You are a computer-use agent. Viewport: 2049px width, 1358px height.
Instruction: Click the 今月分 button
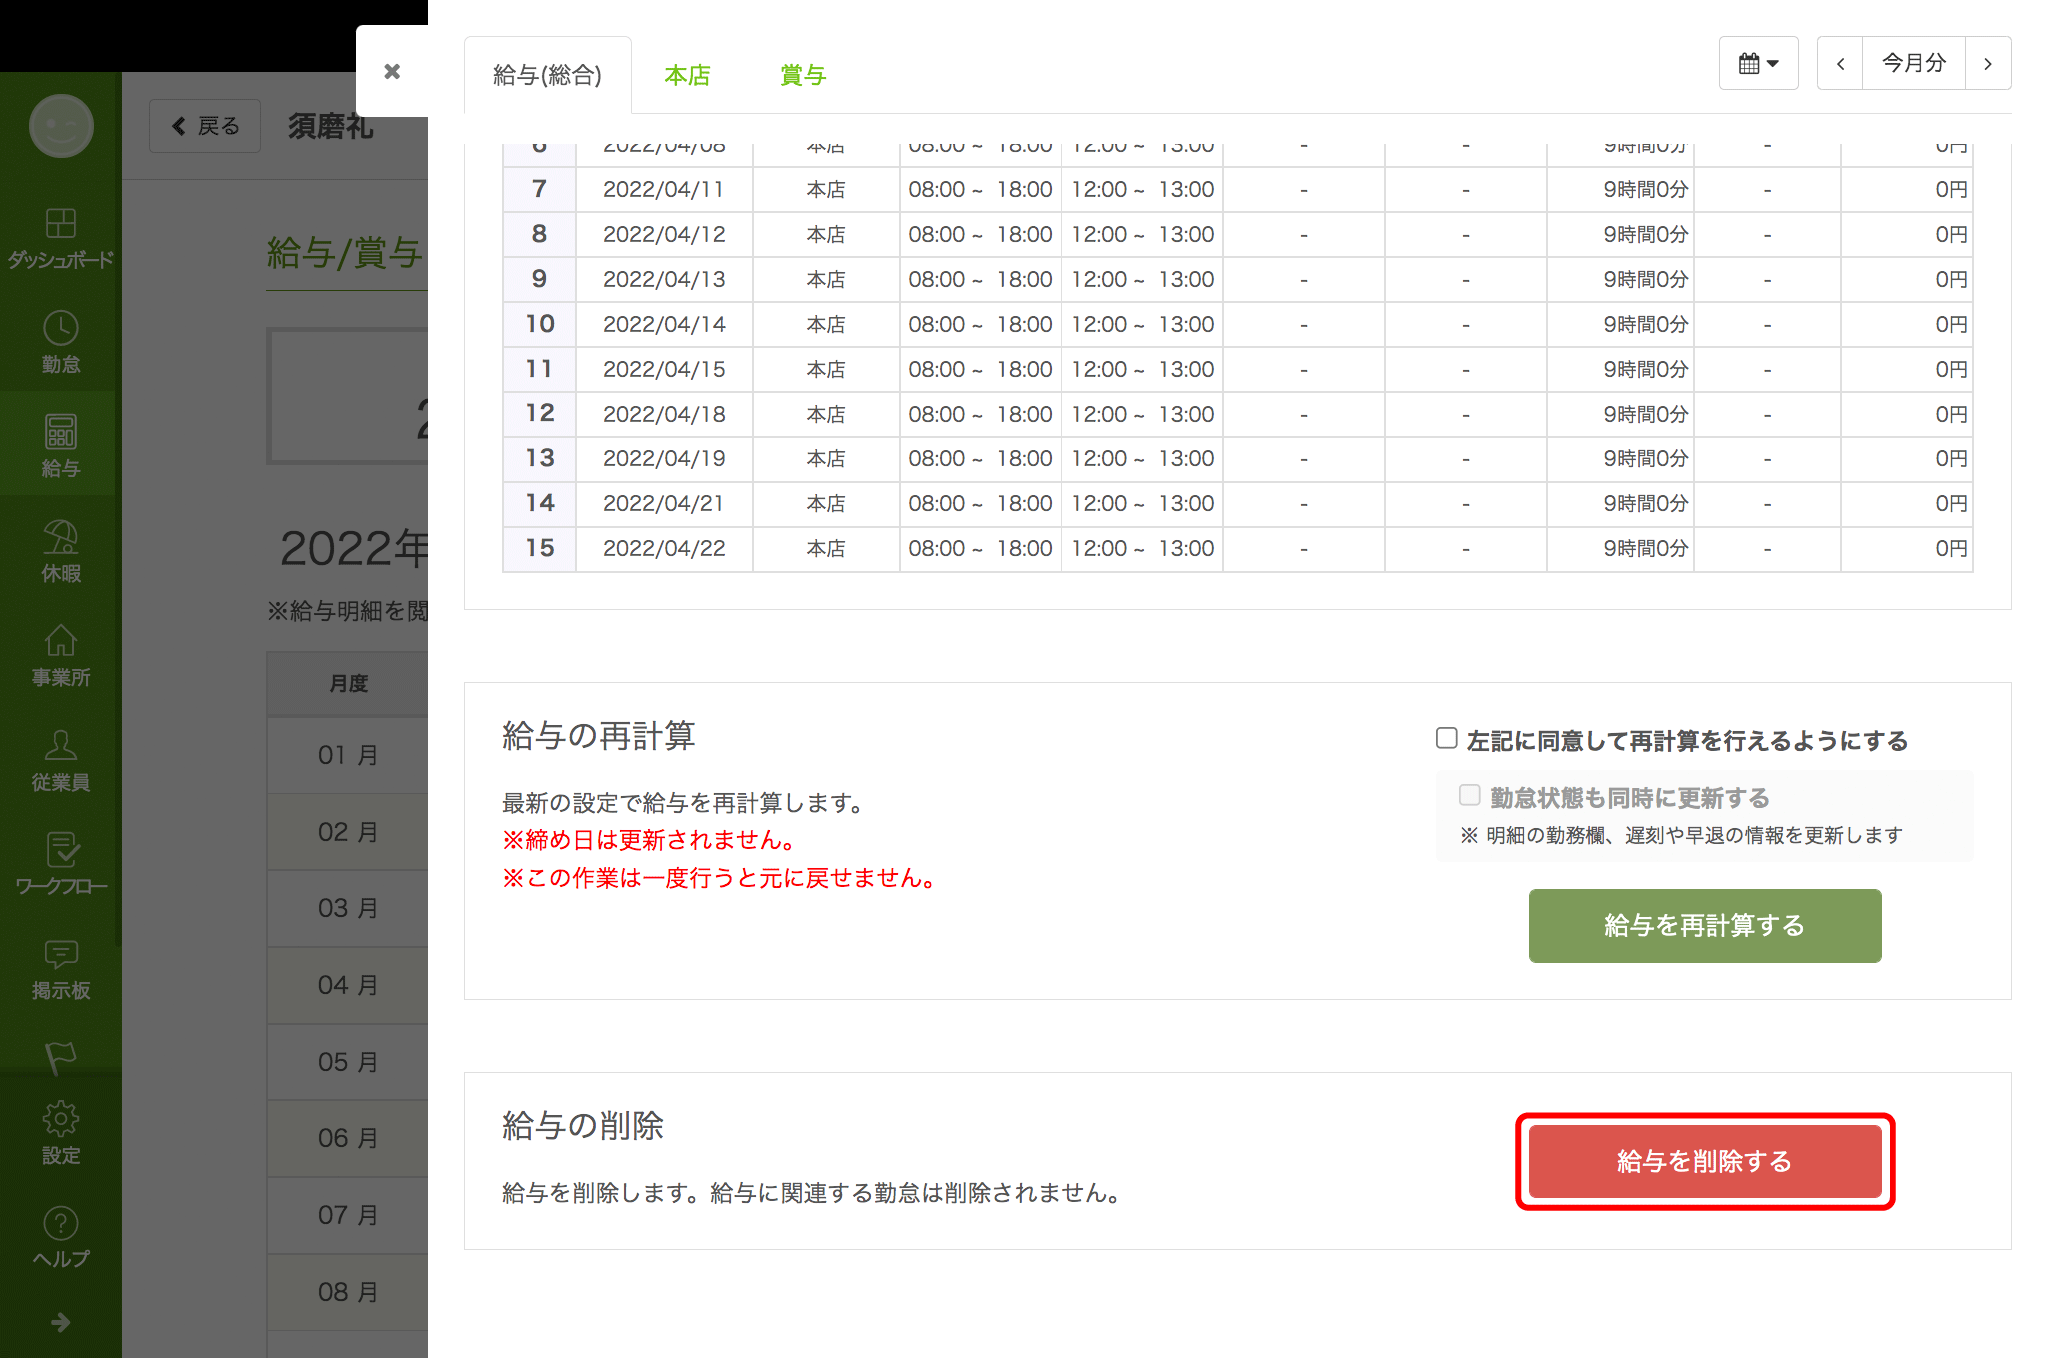(x=1914, y=63)
